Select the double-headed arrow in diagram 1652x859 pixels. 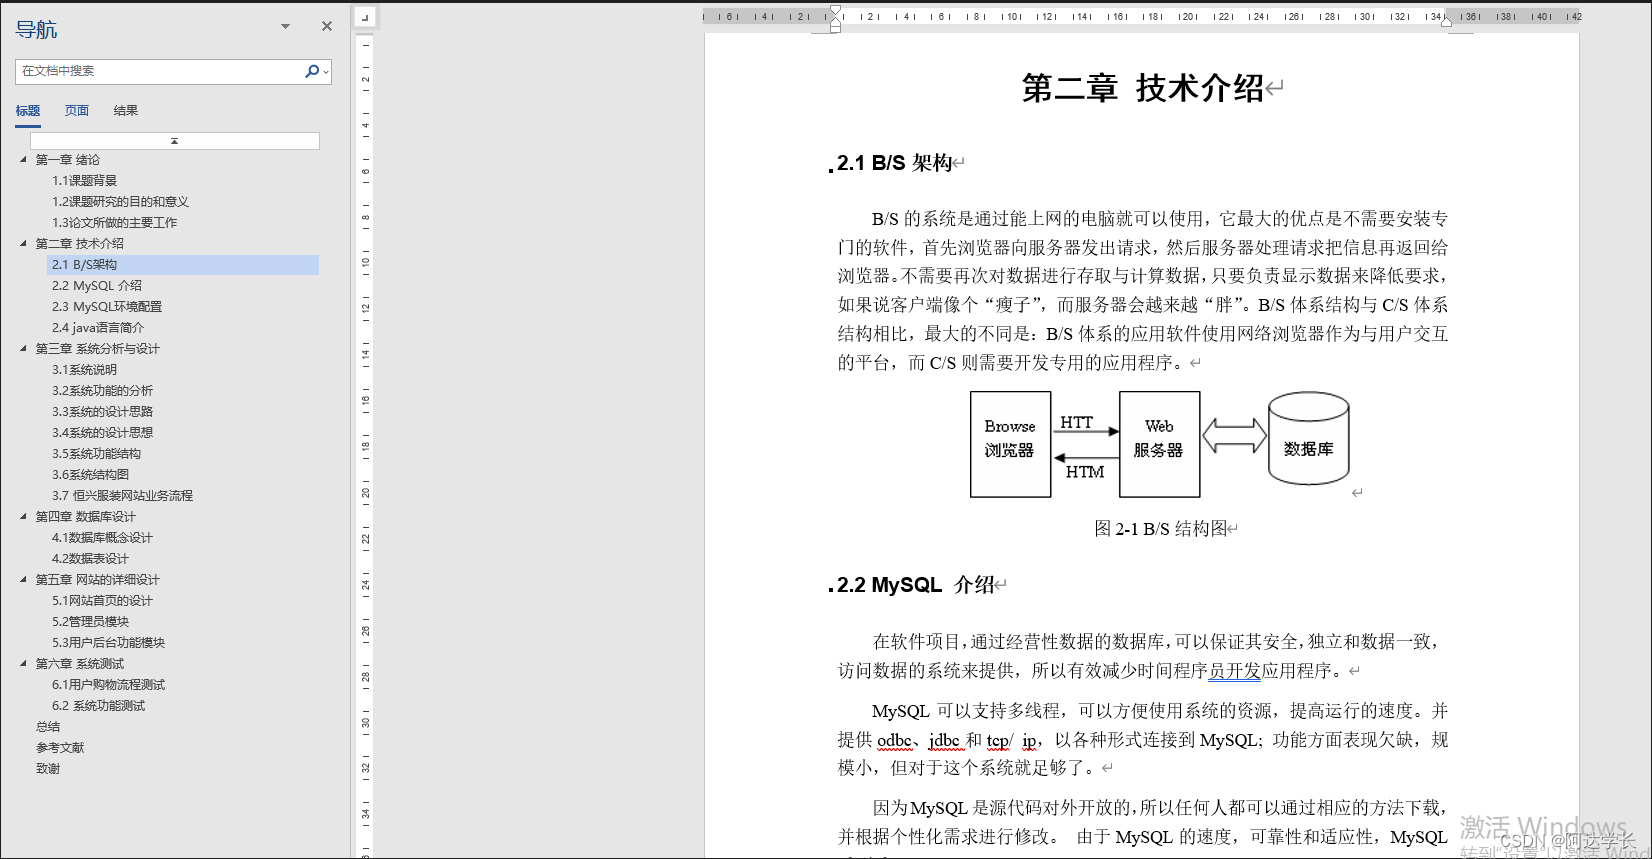[x=1234, y=436]
